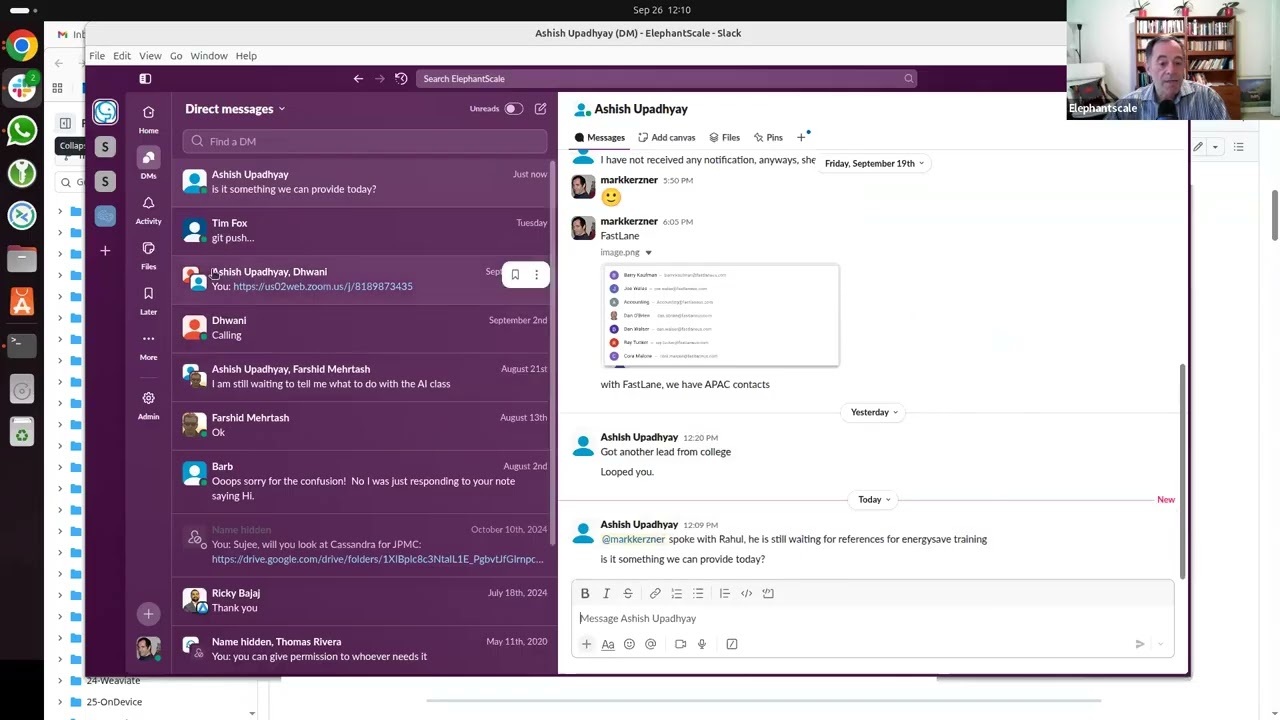Toggle bold formatting in message composer

click(585, 593)
